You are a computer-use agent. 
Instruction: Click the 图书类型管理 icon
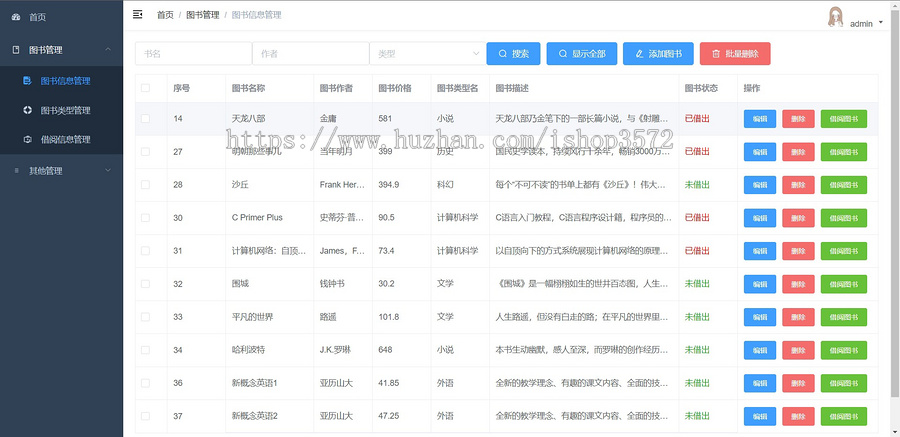pos(27,110)
